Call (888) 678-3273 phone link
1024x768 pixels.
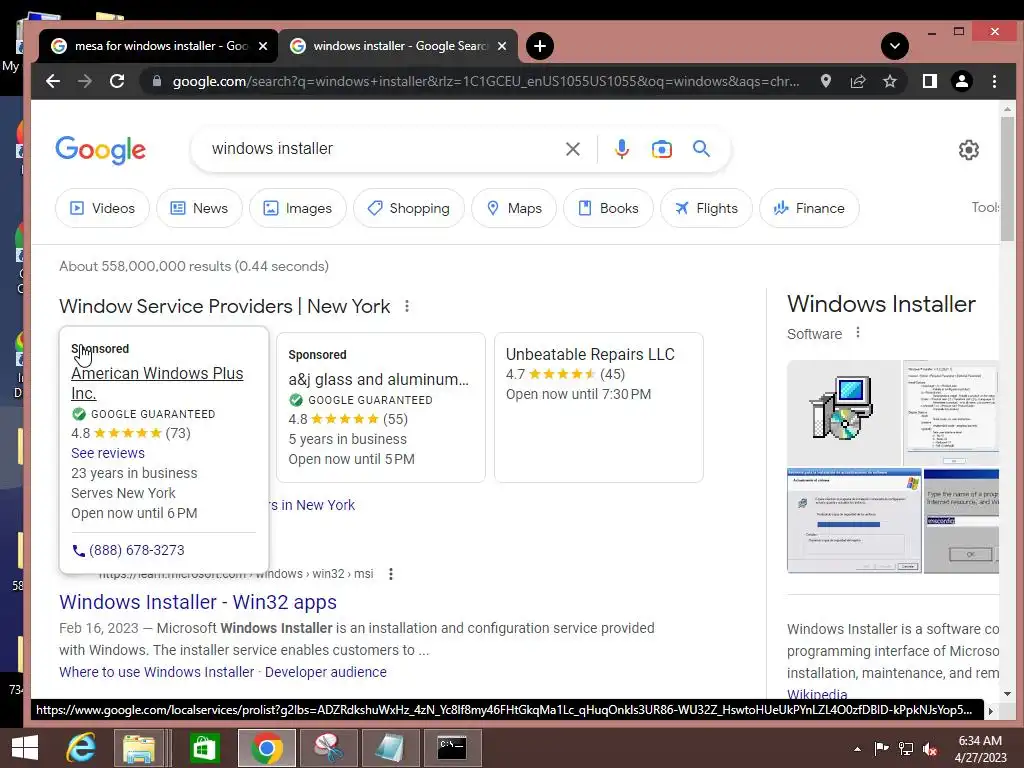click(x=128, y=551)
